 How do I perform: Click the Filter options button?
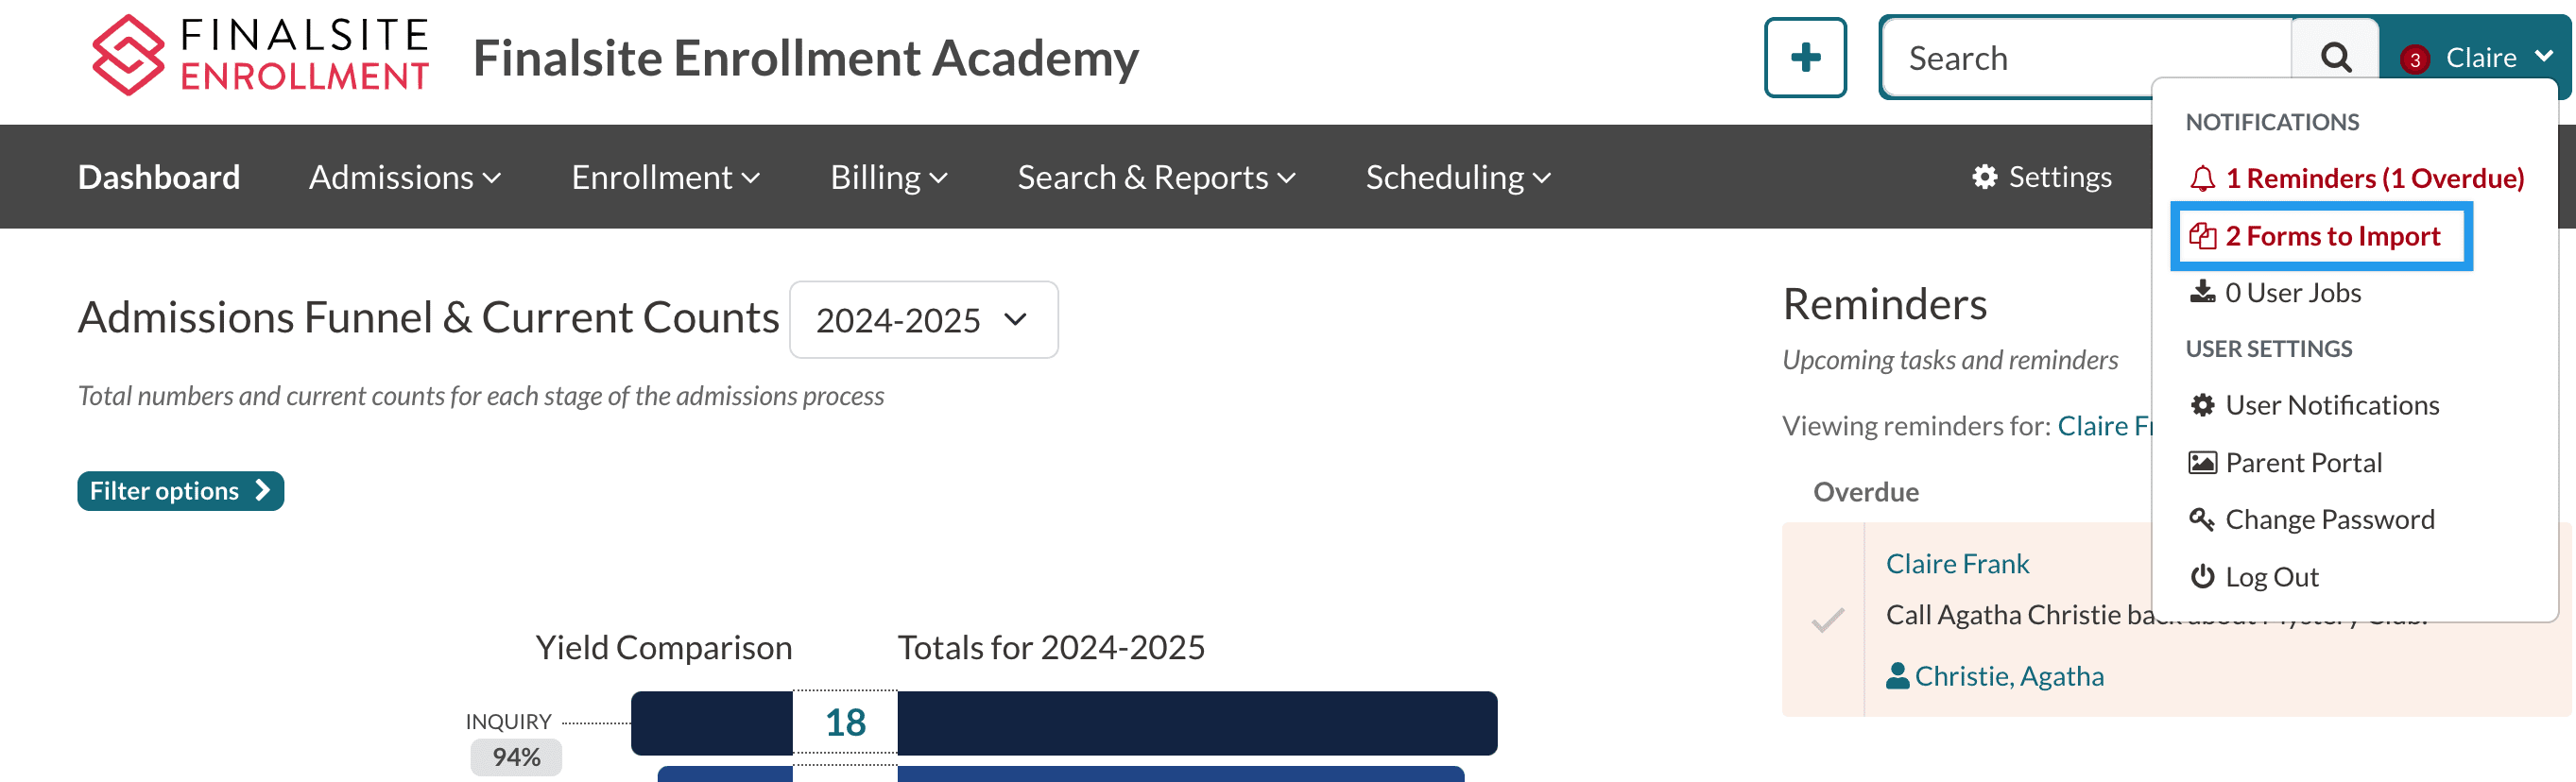(180, 491)
